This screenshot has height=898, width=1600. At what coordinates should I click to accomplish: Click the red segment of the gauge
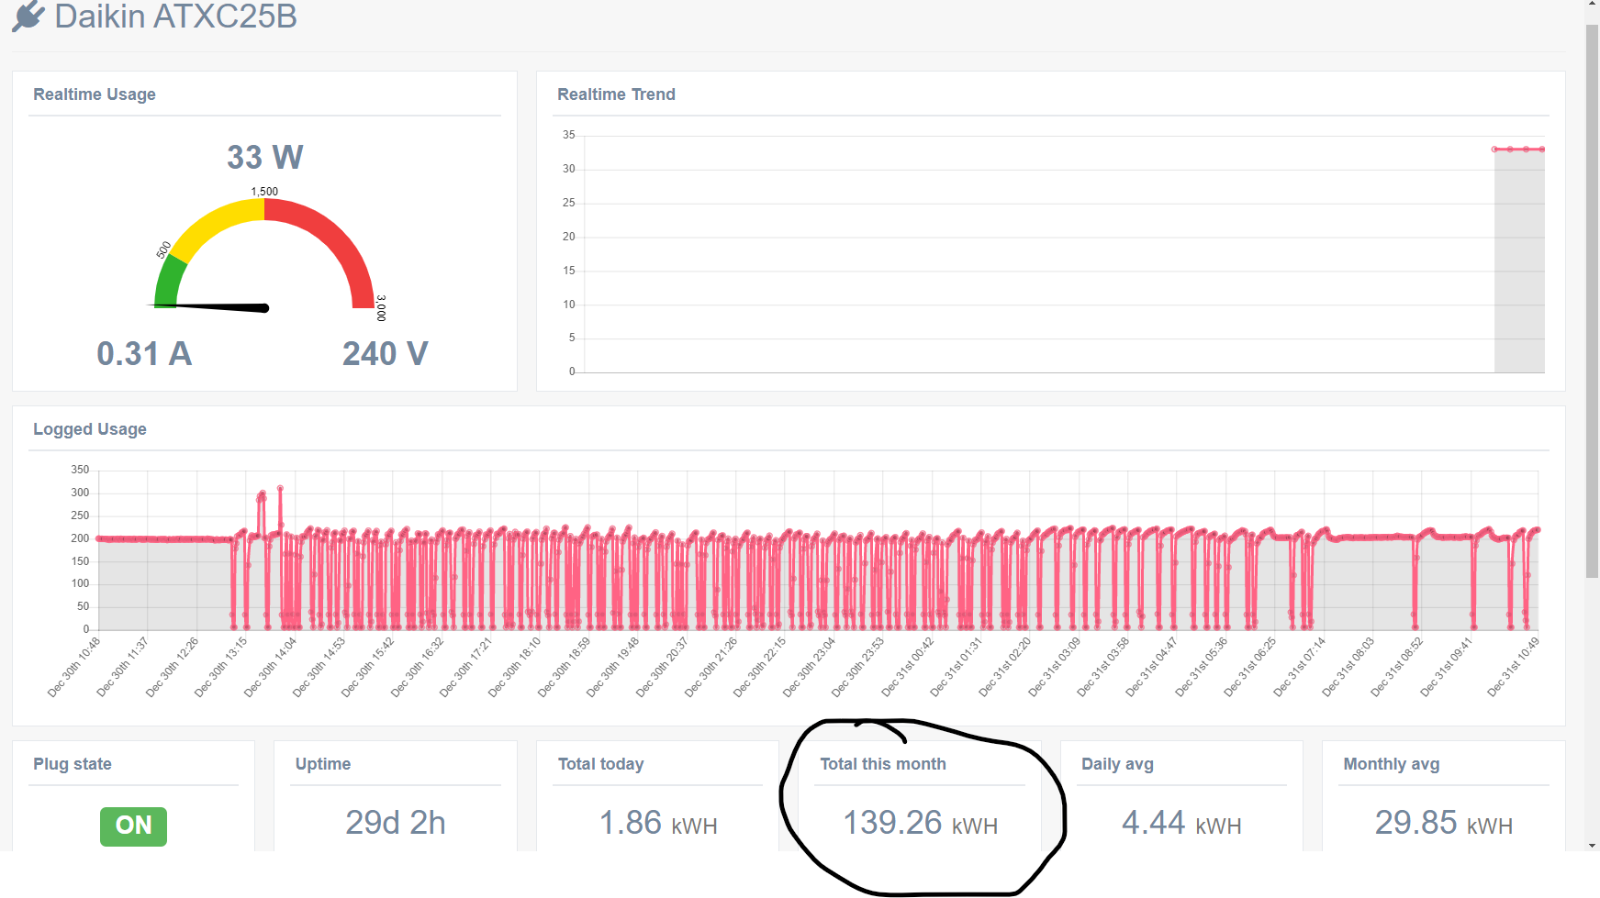(x=335, y=240)
